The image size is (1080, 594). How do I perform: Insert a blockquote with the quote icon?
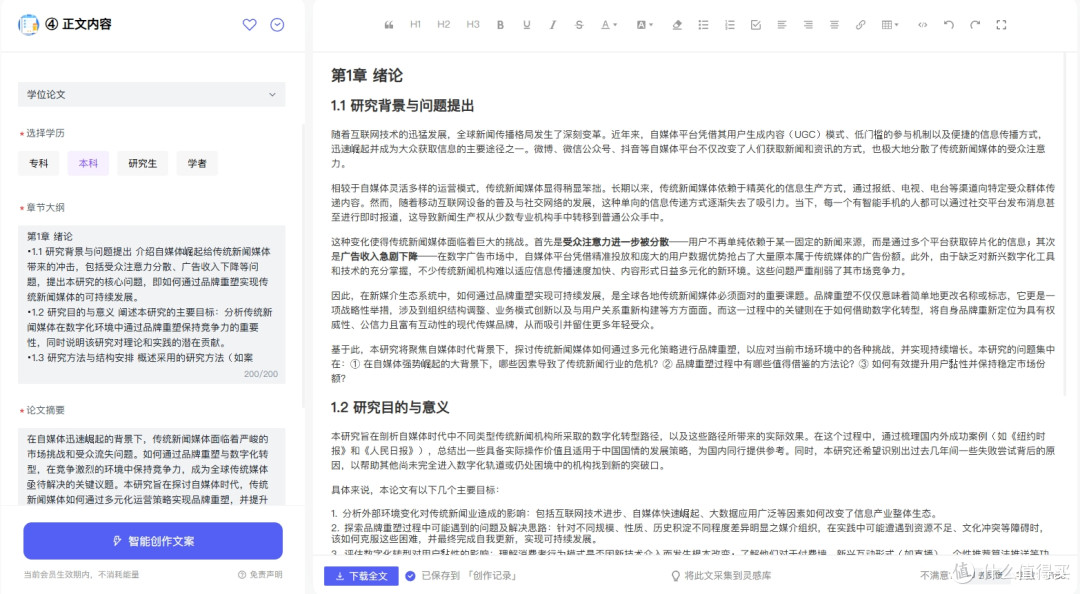(x=389, y=25)
